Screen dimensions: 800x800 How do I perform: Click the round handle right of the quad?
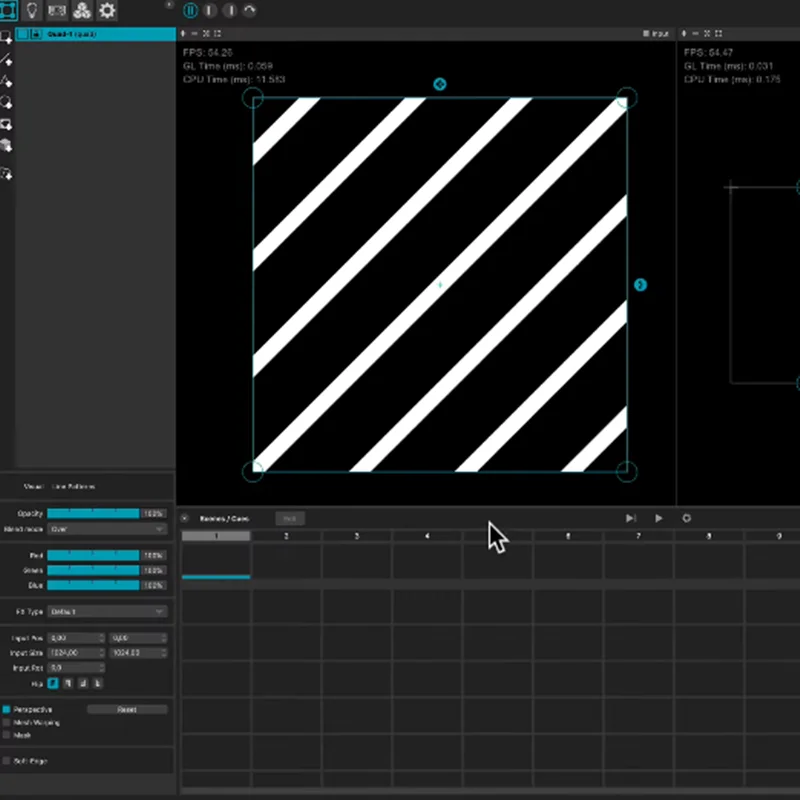(640, 285)
